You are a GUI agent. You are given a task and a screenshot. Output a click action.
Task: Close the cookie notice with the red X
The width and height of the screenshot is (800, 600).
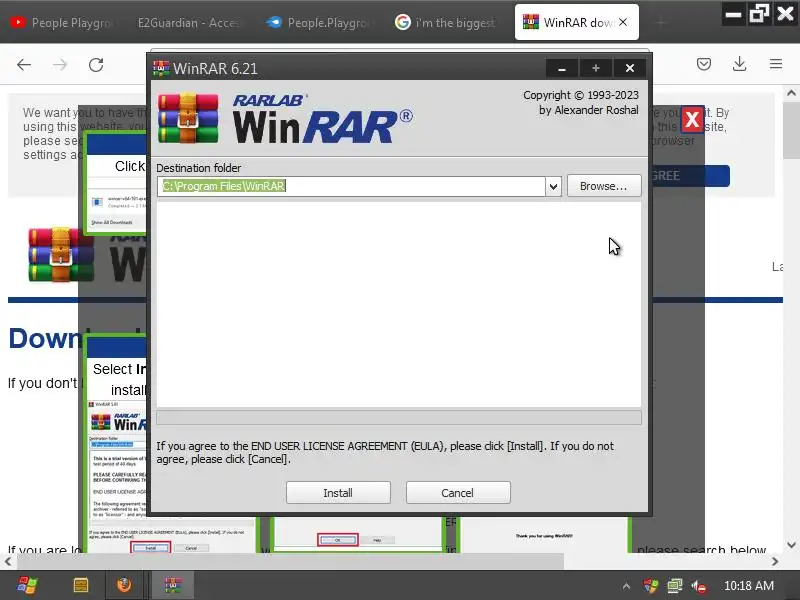[x=692, y=120]
